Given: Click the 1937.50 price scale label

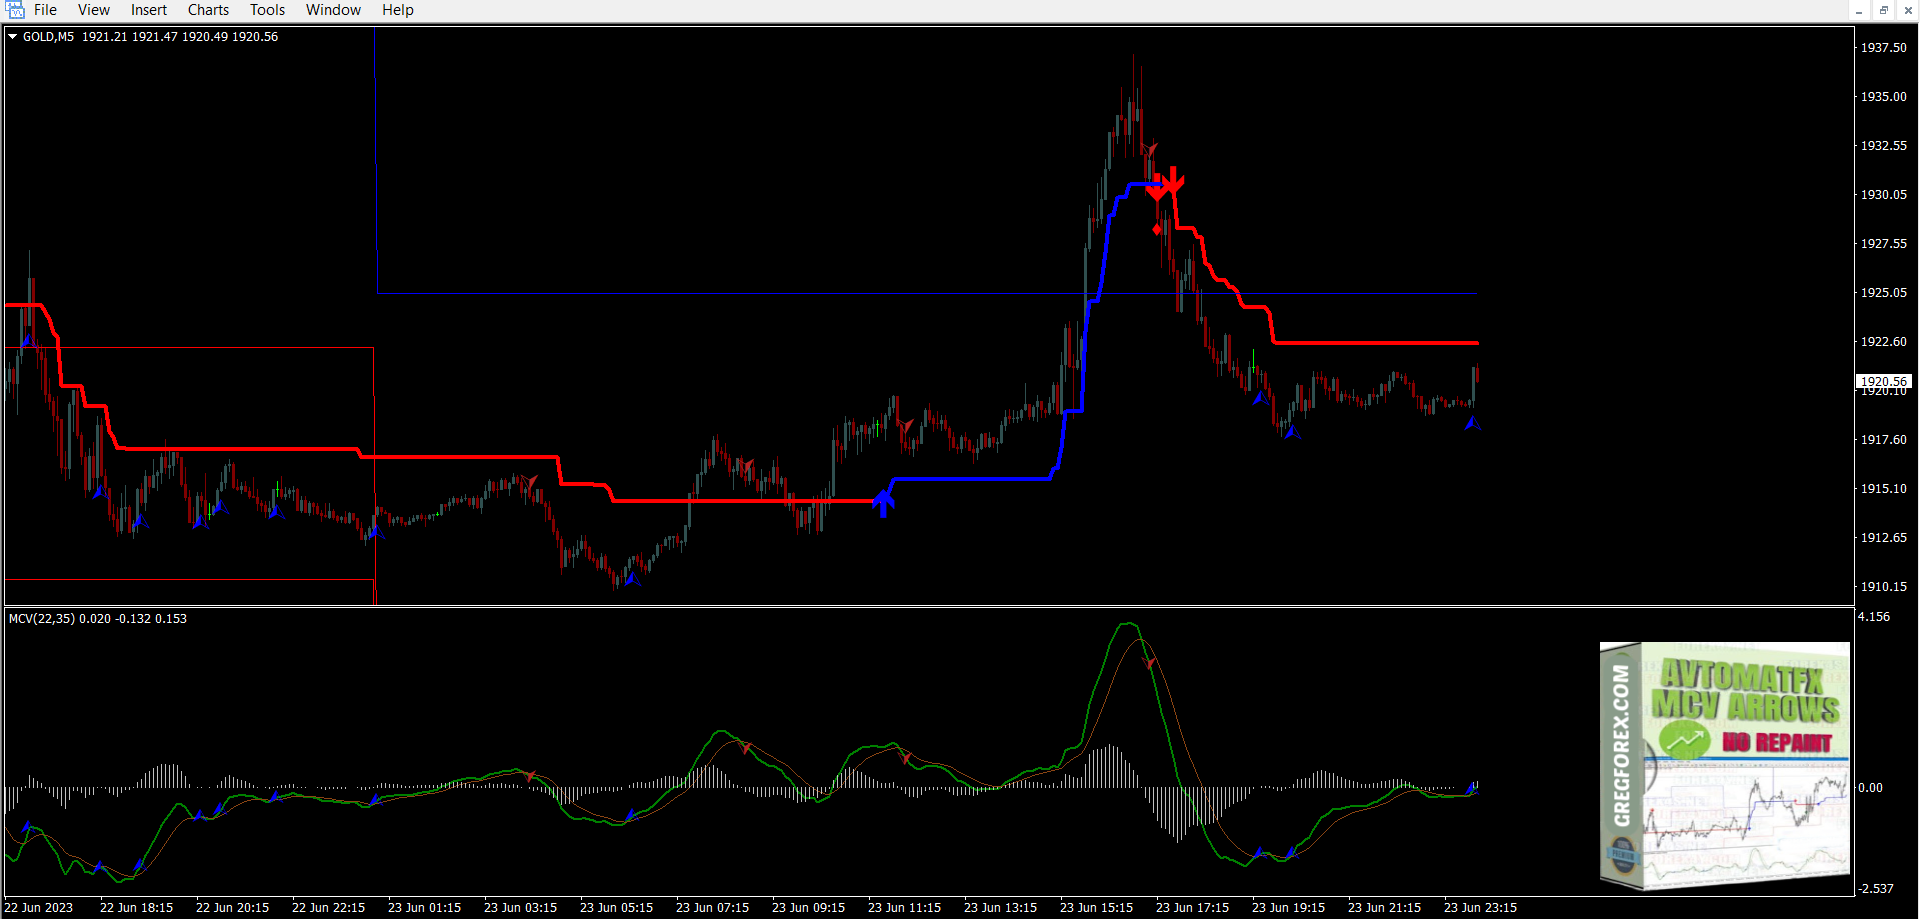Looking at the screenshot, I should point(1883,48).
